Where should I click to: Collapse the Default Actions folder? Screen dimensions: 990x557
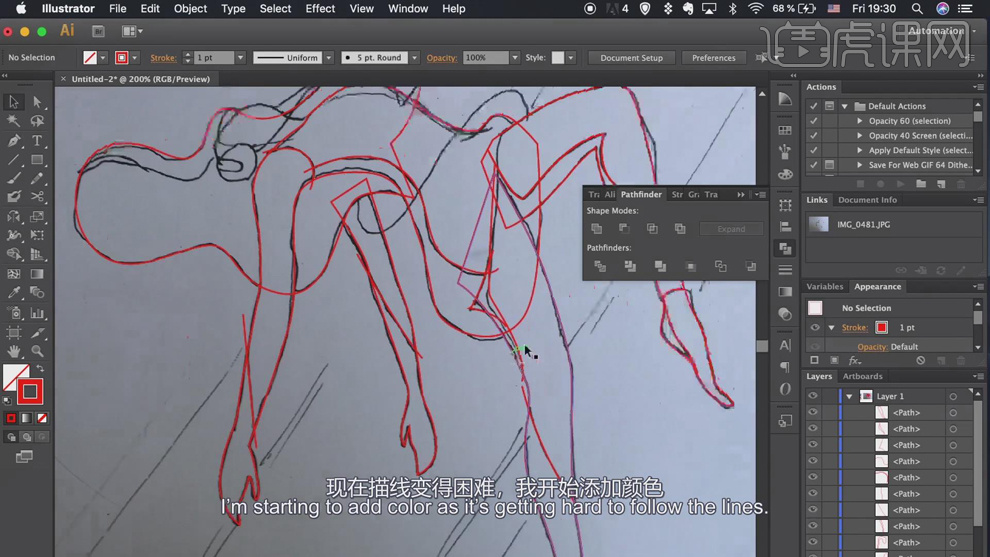tap(845, 106)
